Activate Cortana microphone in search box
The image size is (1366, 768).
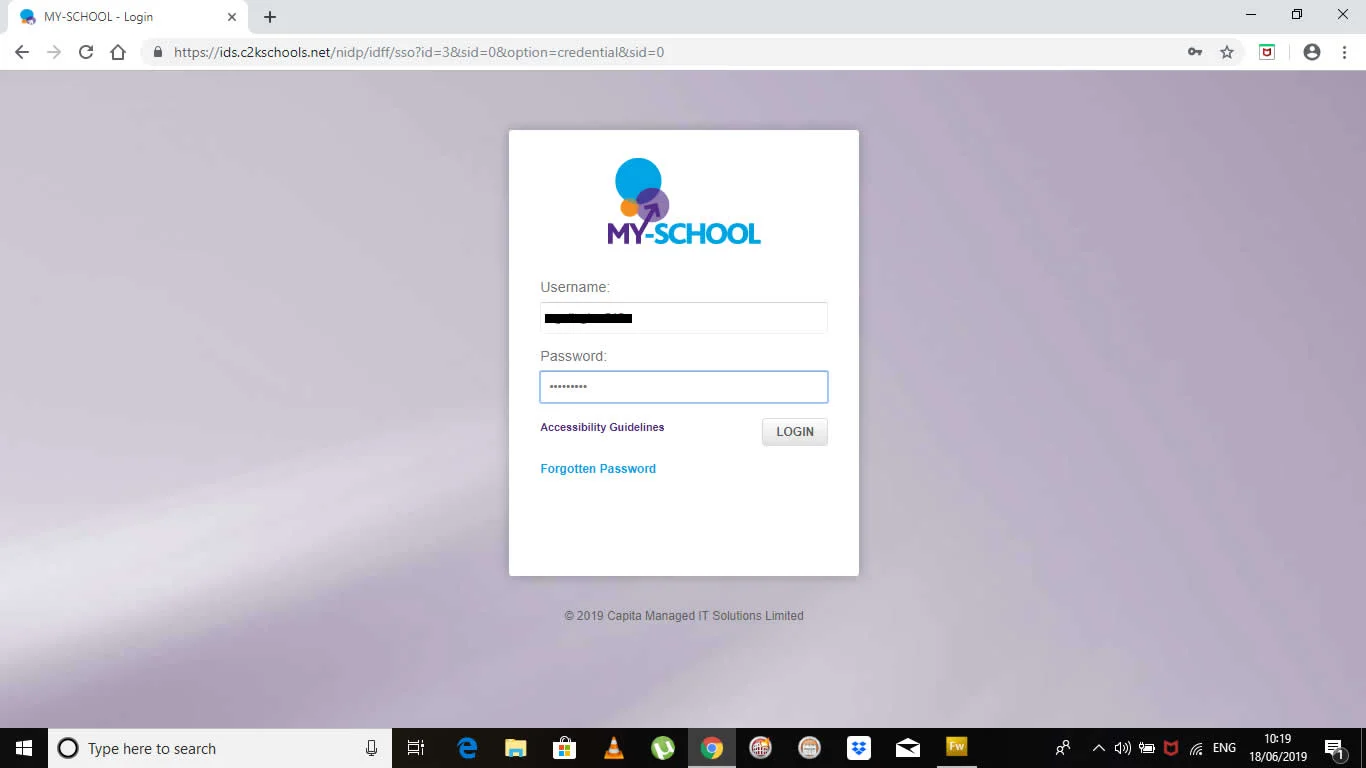point(371,748)
